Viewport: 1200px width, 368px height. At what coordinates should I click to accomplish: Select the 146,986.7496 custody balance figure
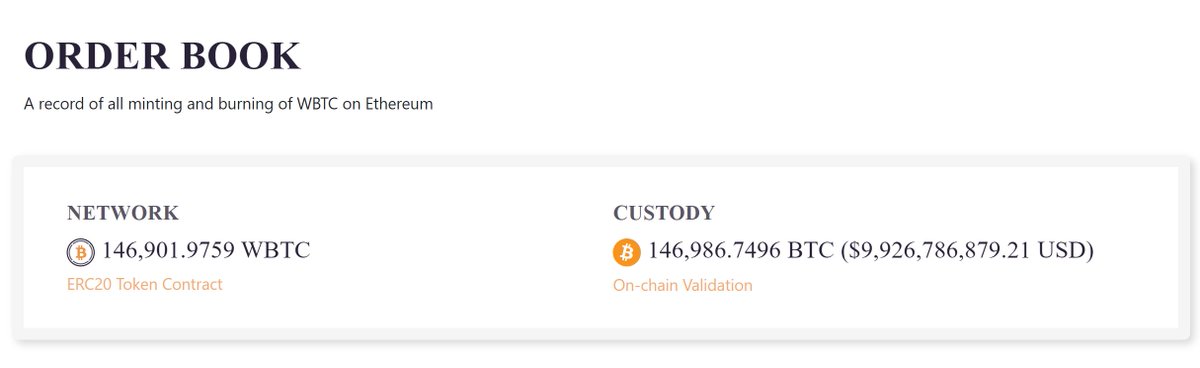coord(713,250)
